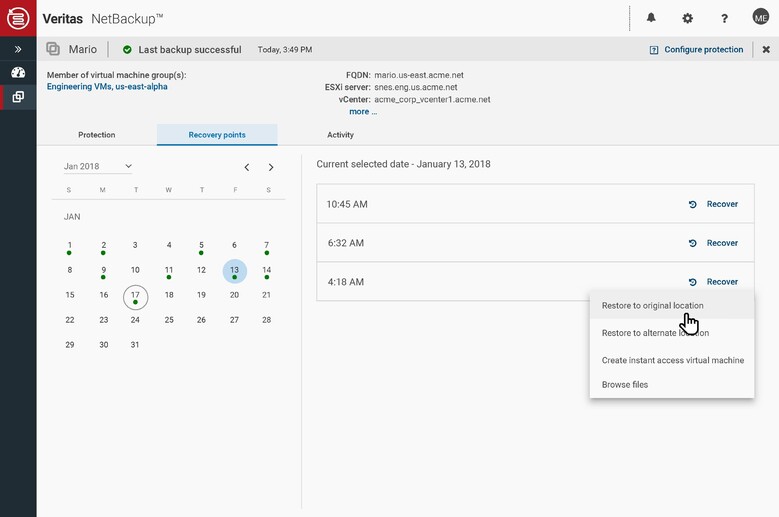This screenshot has height=517, width=779.
Task: Click the more... link under vCenter
Action: click(x=362, y=112)
